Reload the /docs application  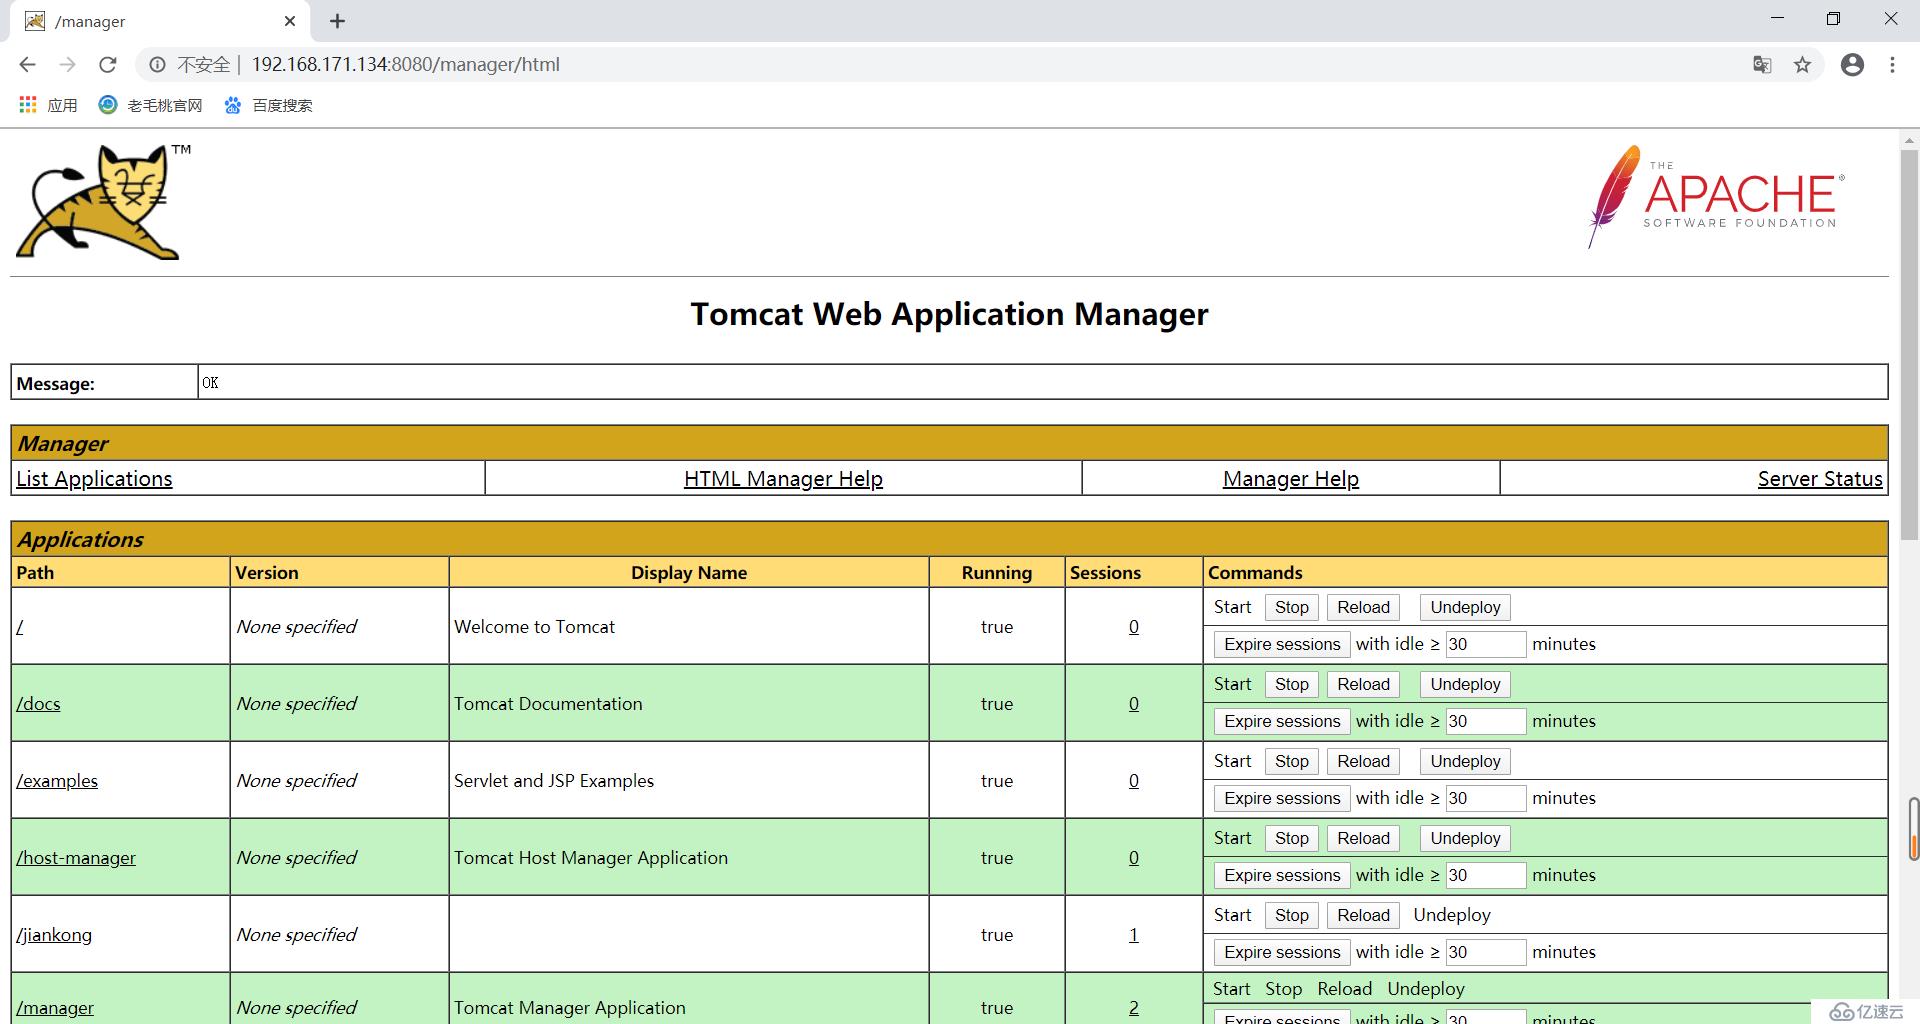[1363, 684]
